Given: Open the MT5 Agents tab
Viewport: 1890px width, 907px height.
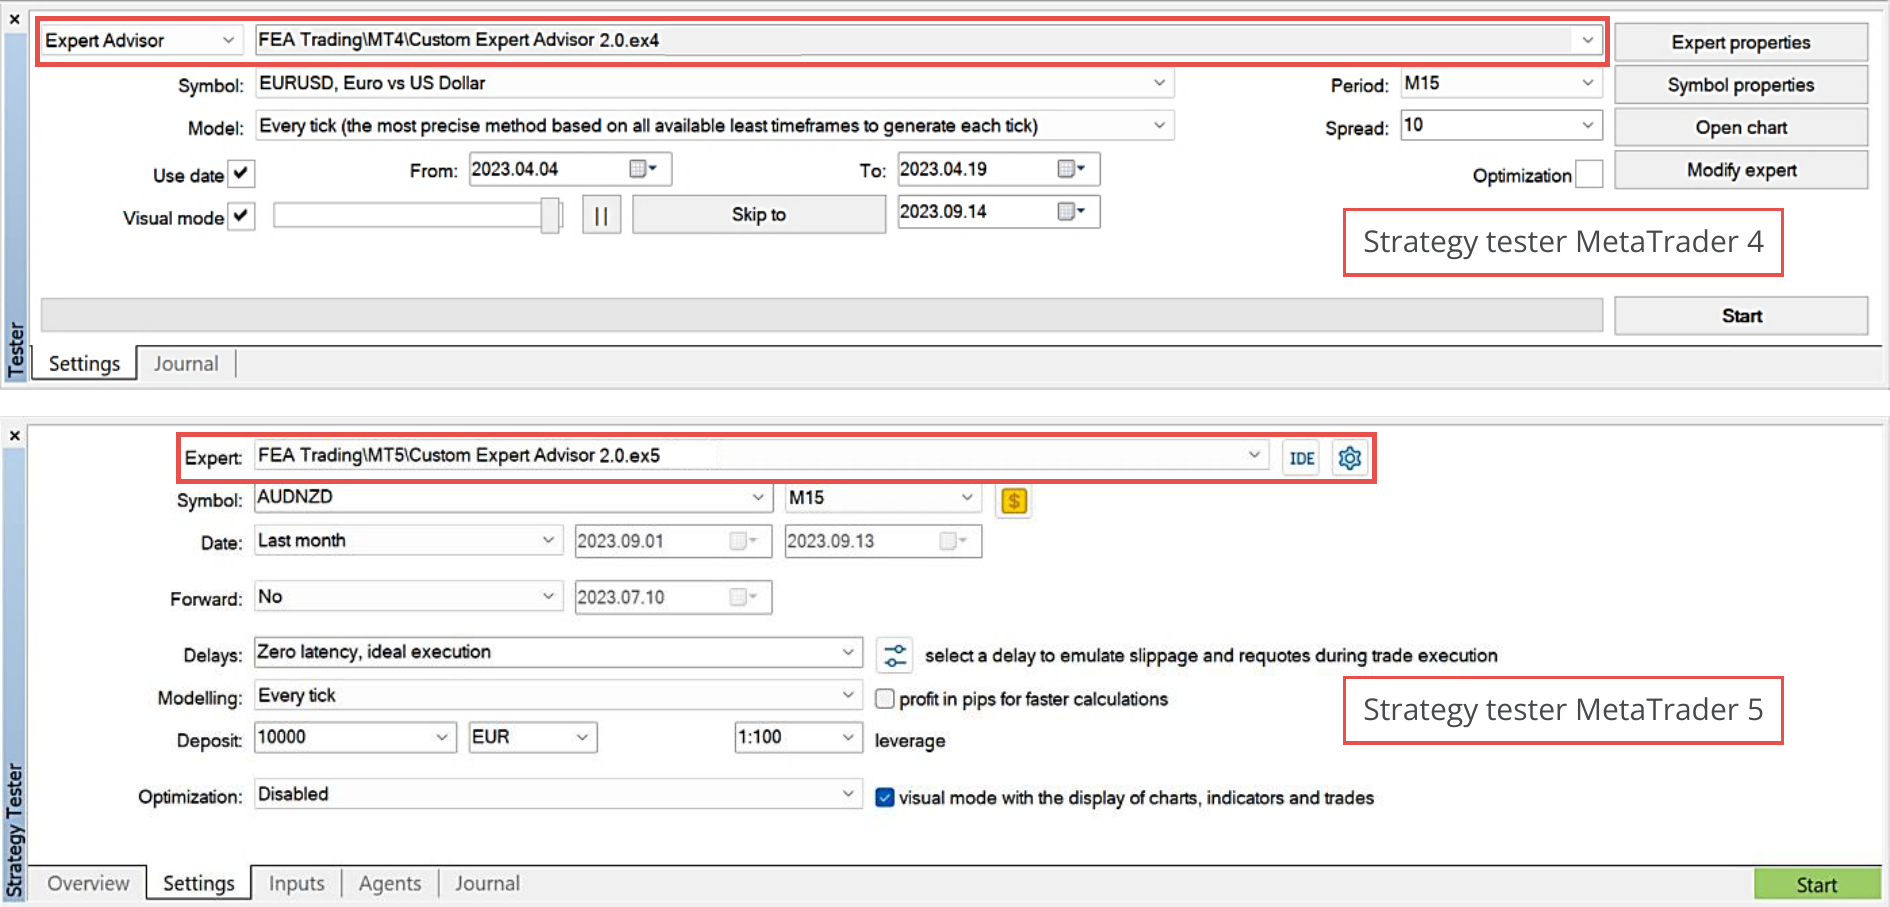Looking at the screenshot, I should click(x=390, y=883).
